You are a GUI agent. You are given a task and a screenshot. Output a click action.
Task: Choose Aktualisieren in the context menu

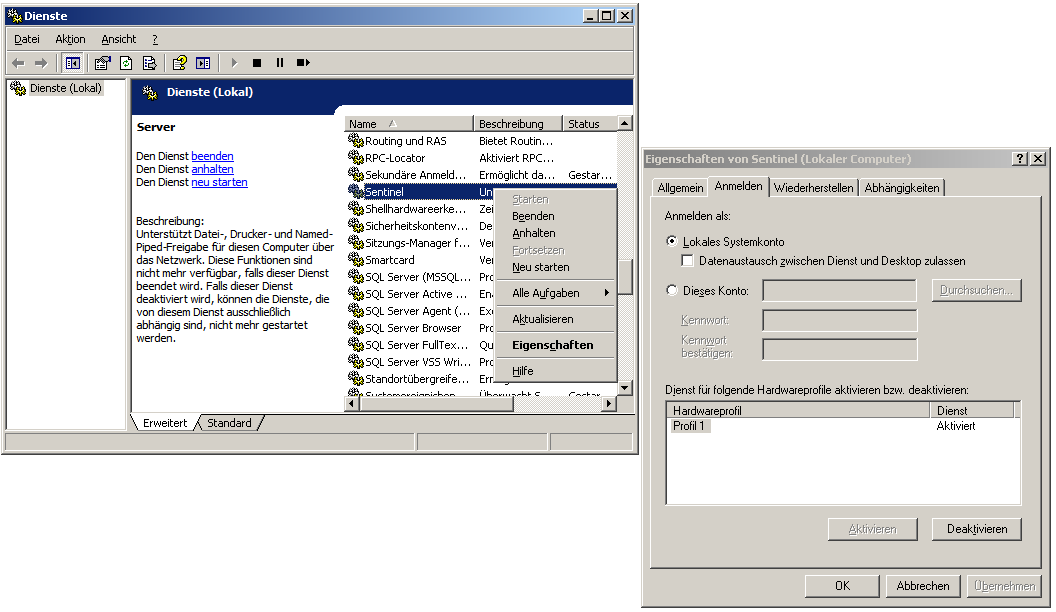click(554, 319)
